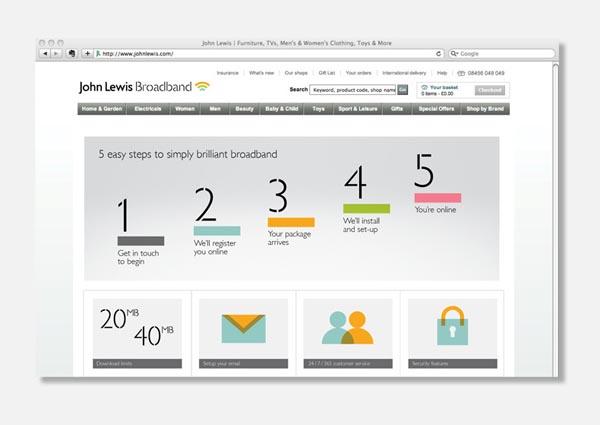The width and height of the screenshot is (600, 425).
Task: Follow the Your orders link
Action: tap(359, 73)
